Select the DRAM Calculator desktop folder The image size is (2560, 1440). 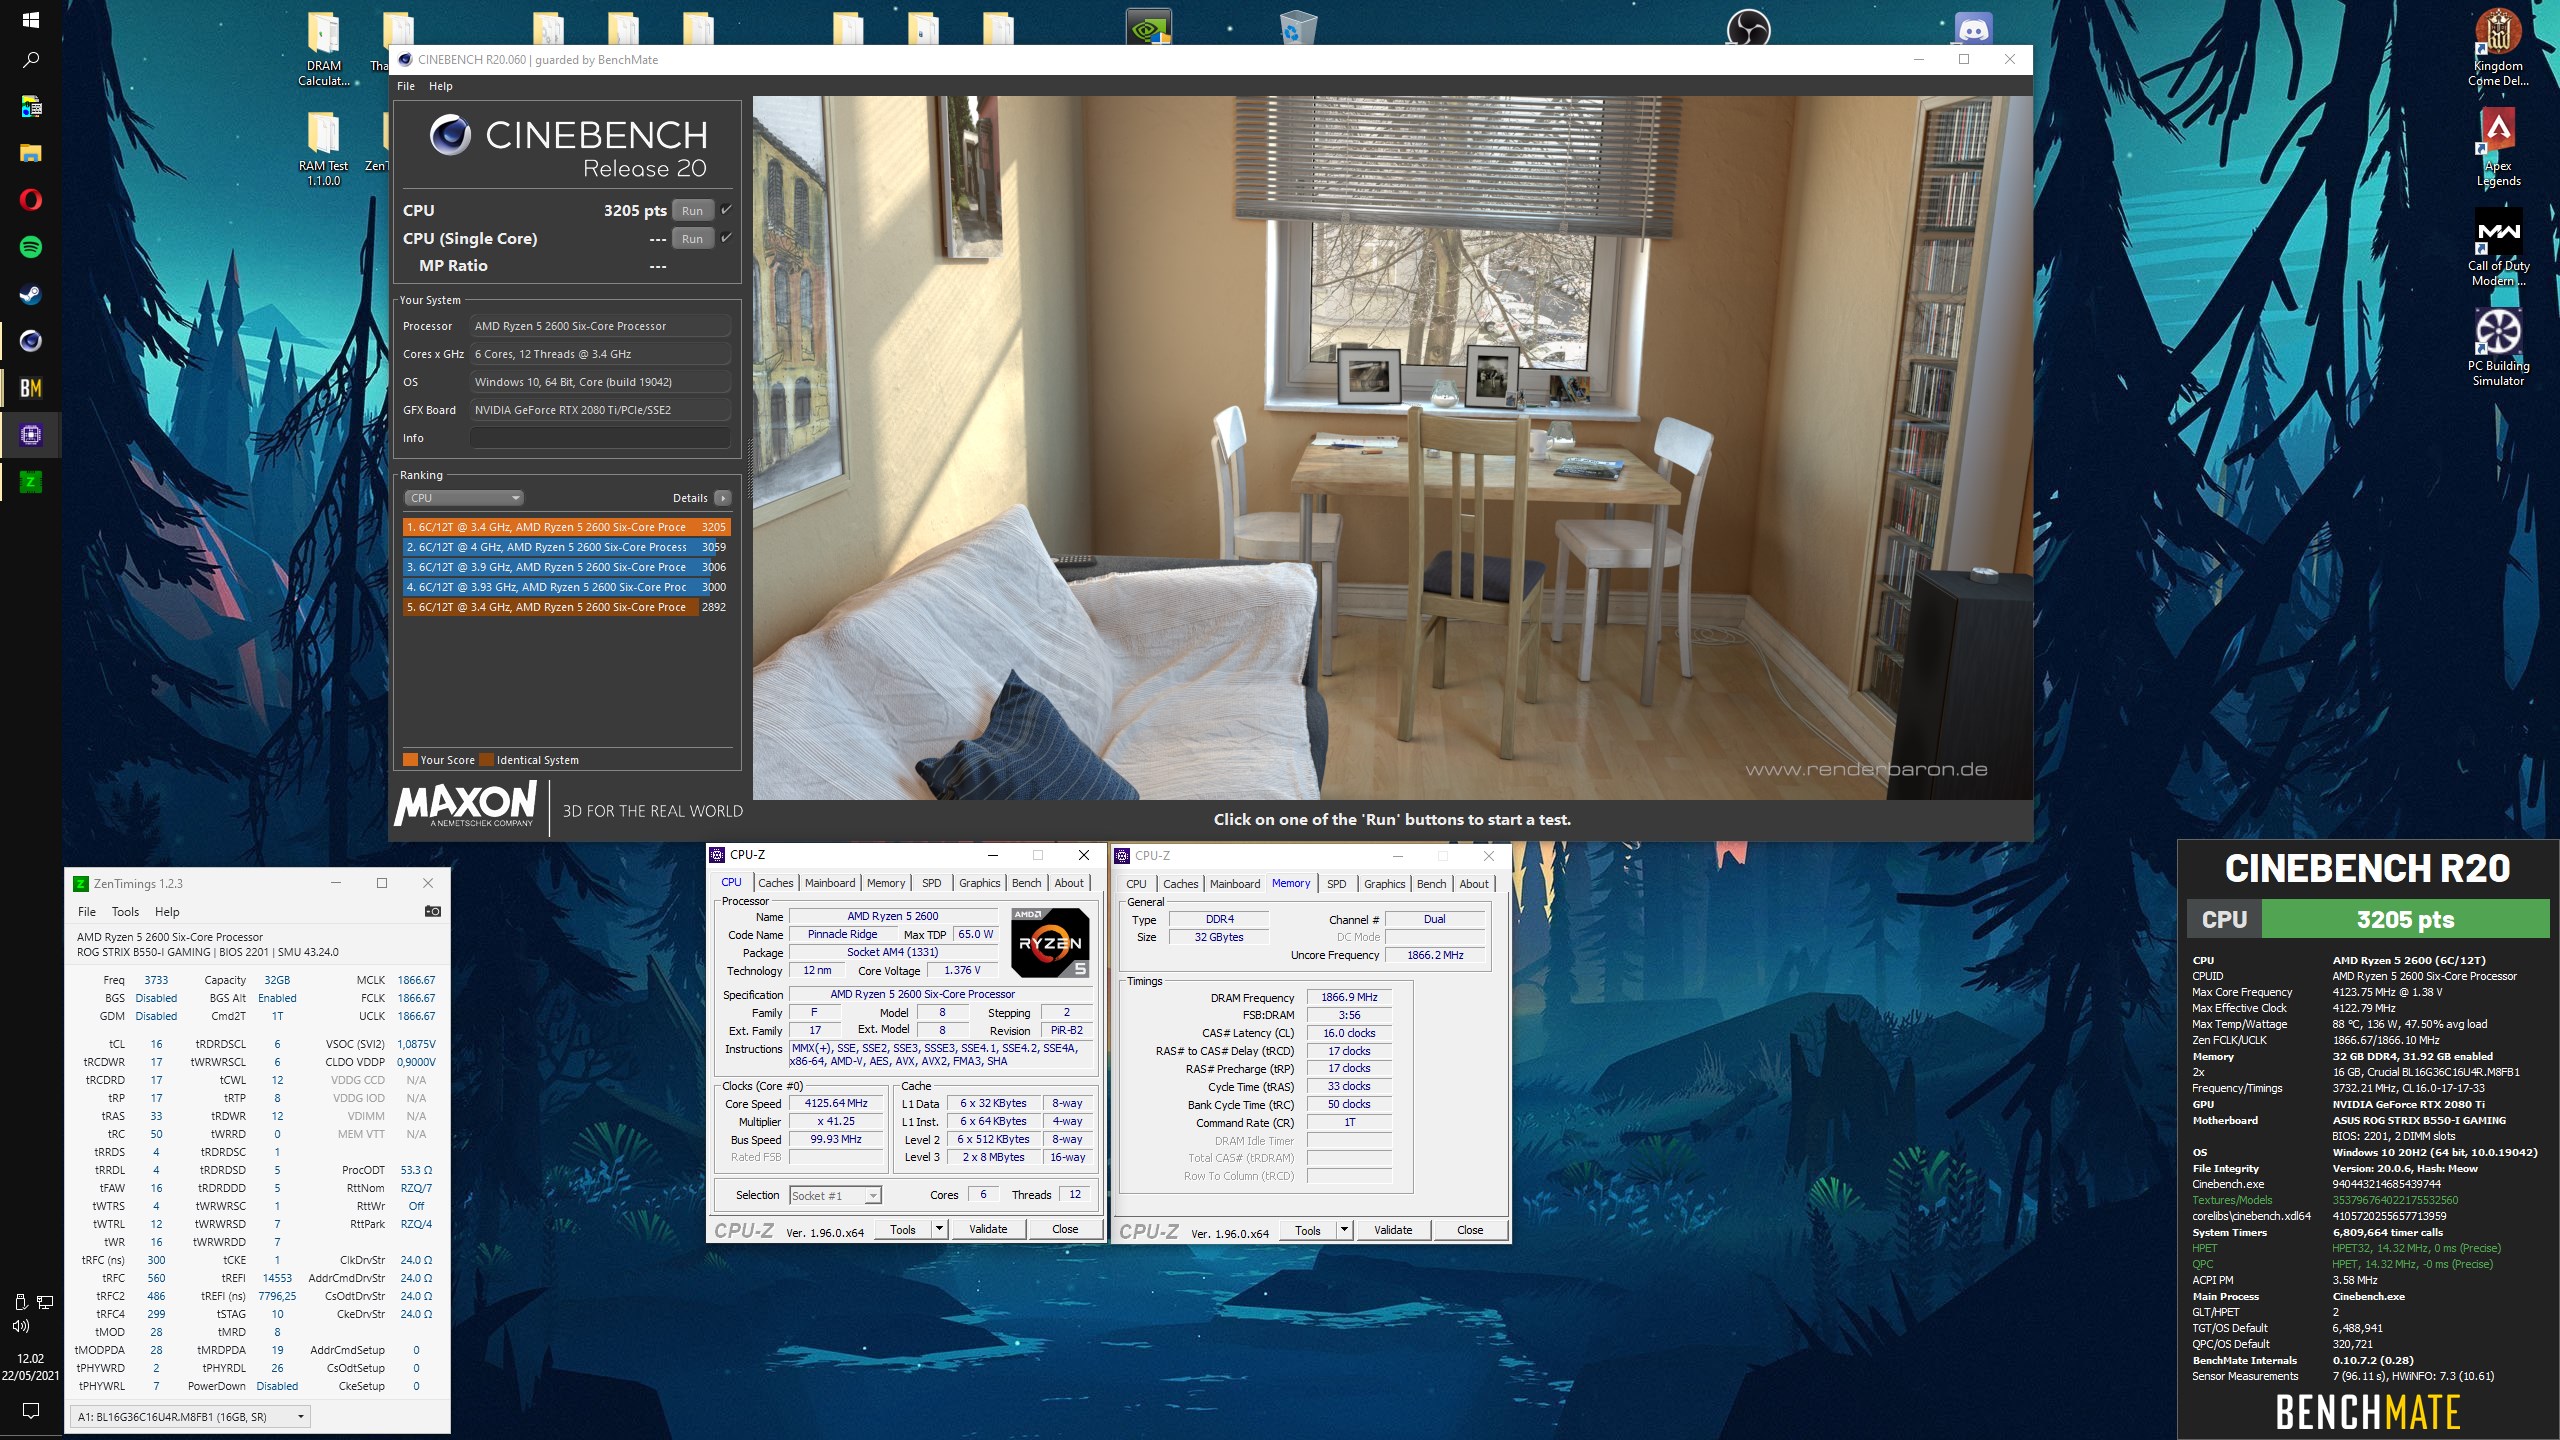pos(323,50)
